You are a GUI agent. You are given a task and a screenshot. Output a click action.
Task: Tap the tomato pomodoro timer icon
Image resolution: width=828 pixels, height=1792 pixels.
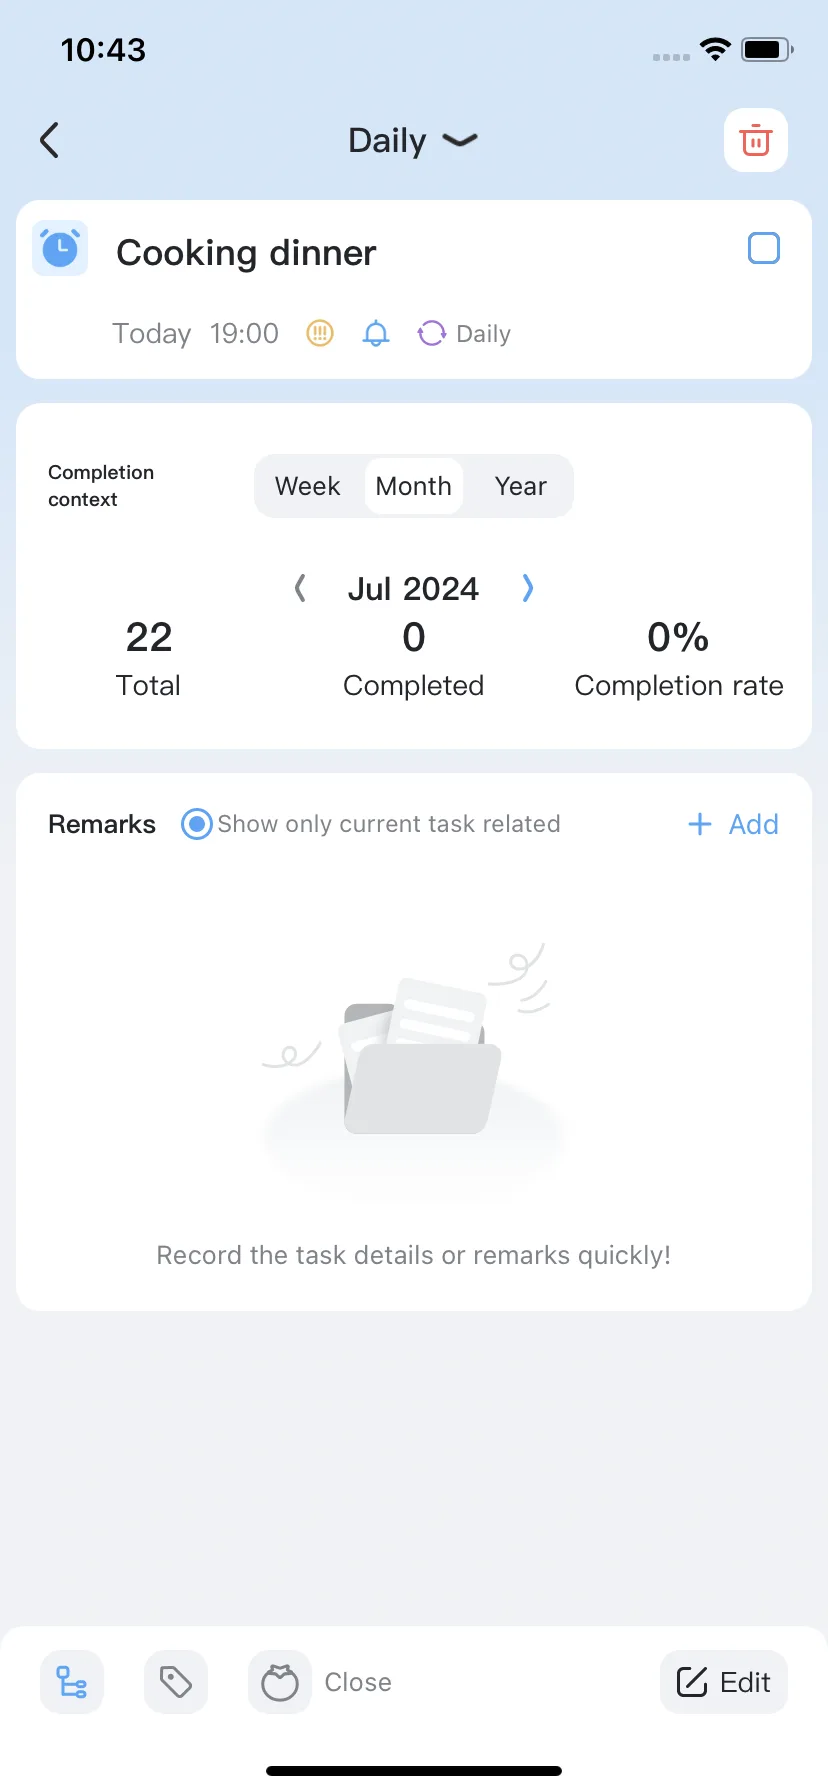(x=280, y=1682)
